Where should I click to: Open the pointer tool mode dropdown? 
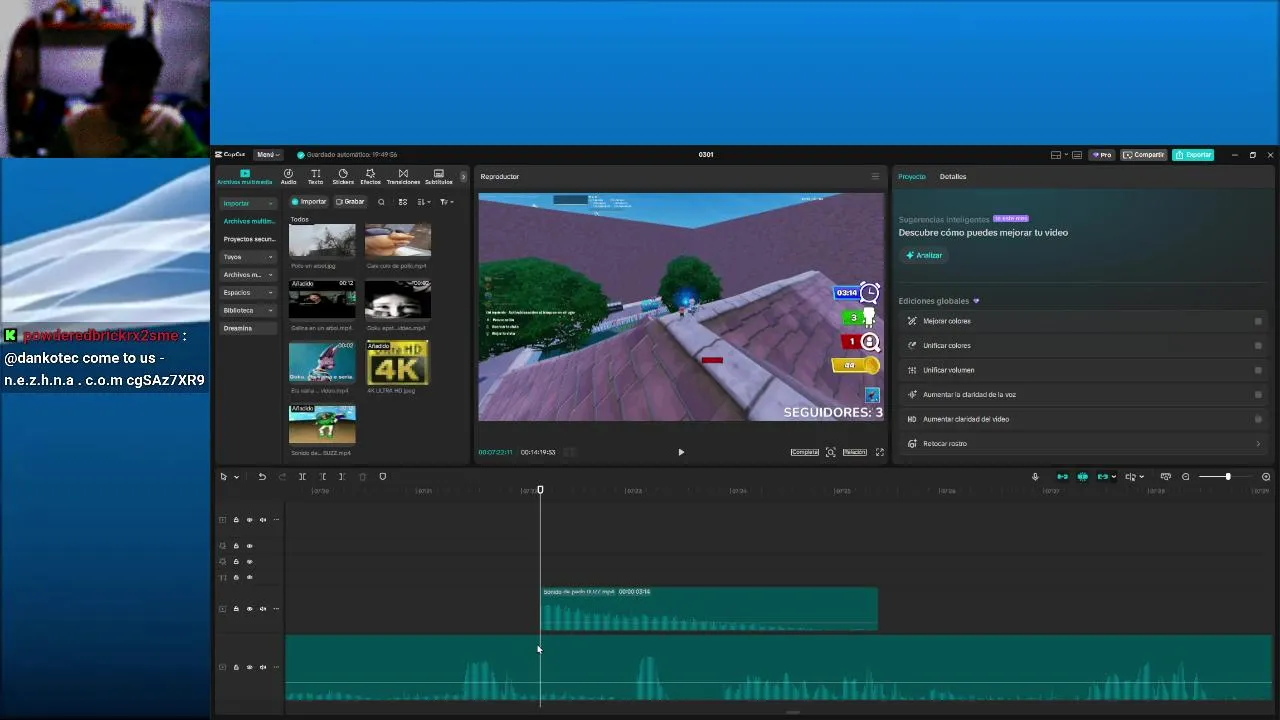(236, 477)
